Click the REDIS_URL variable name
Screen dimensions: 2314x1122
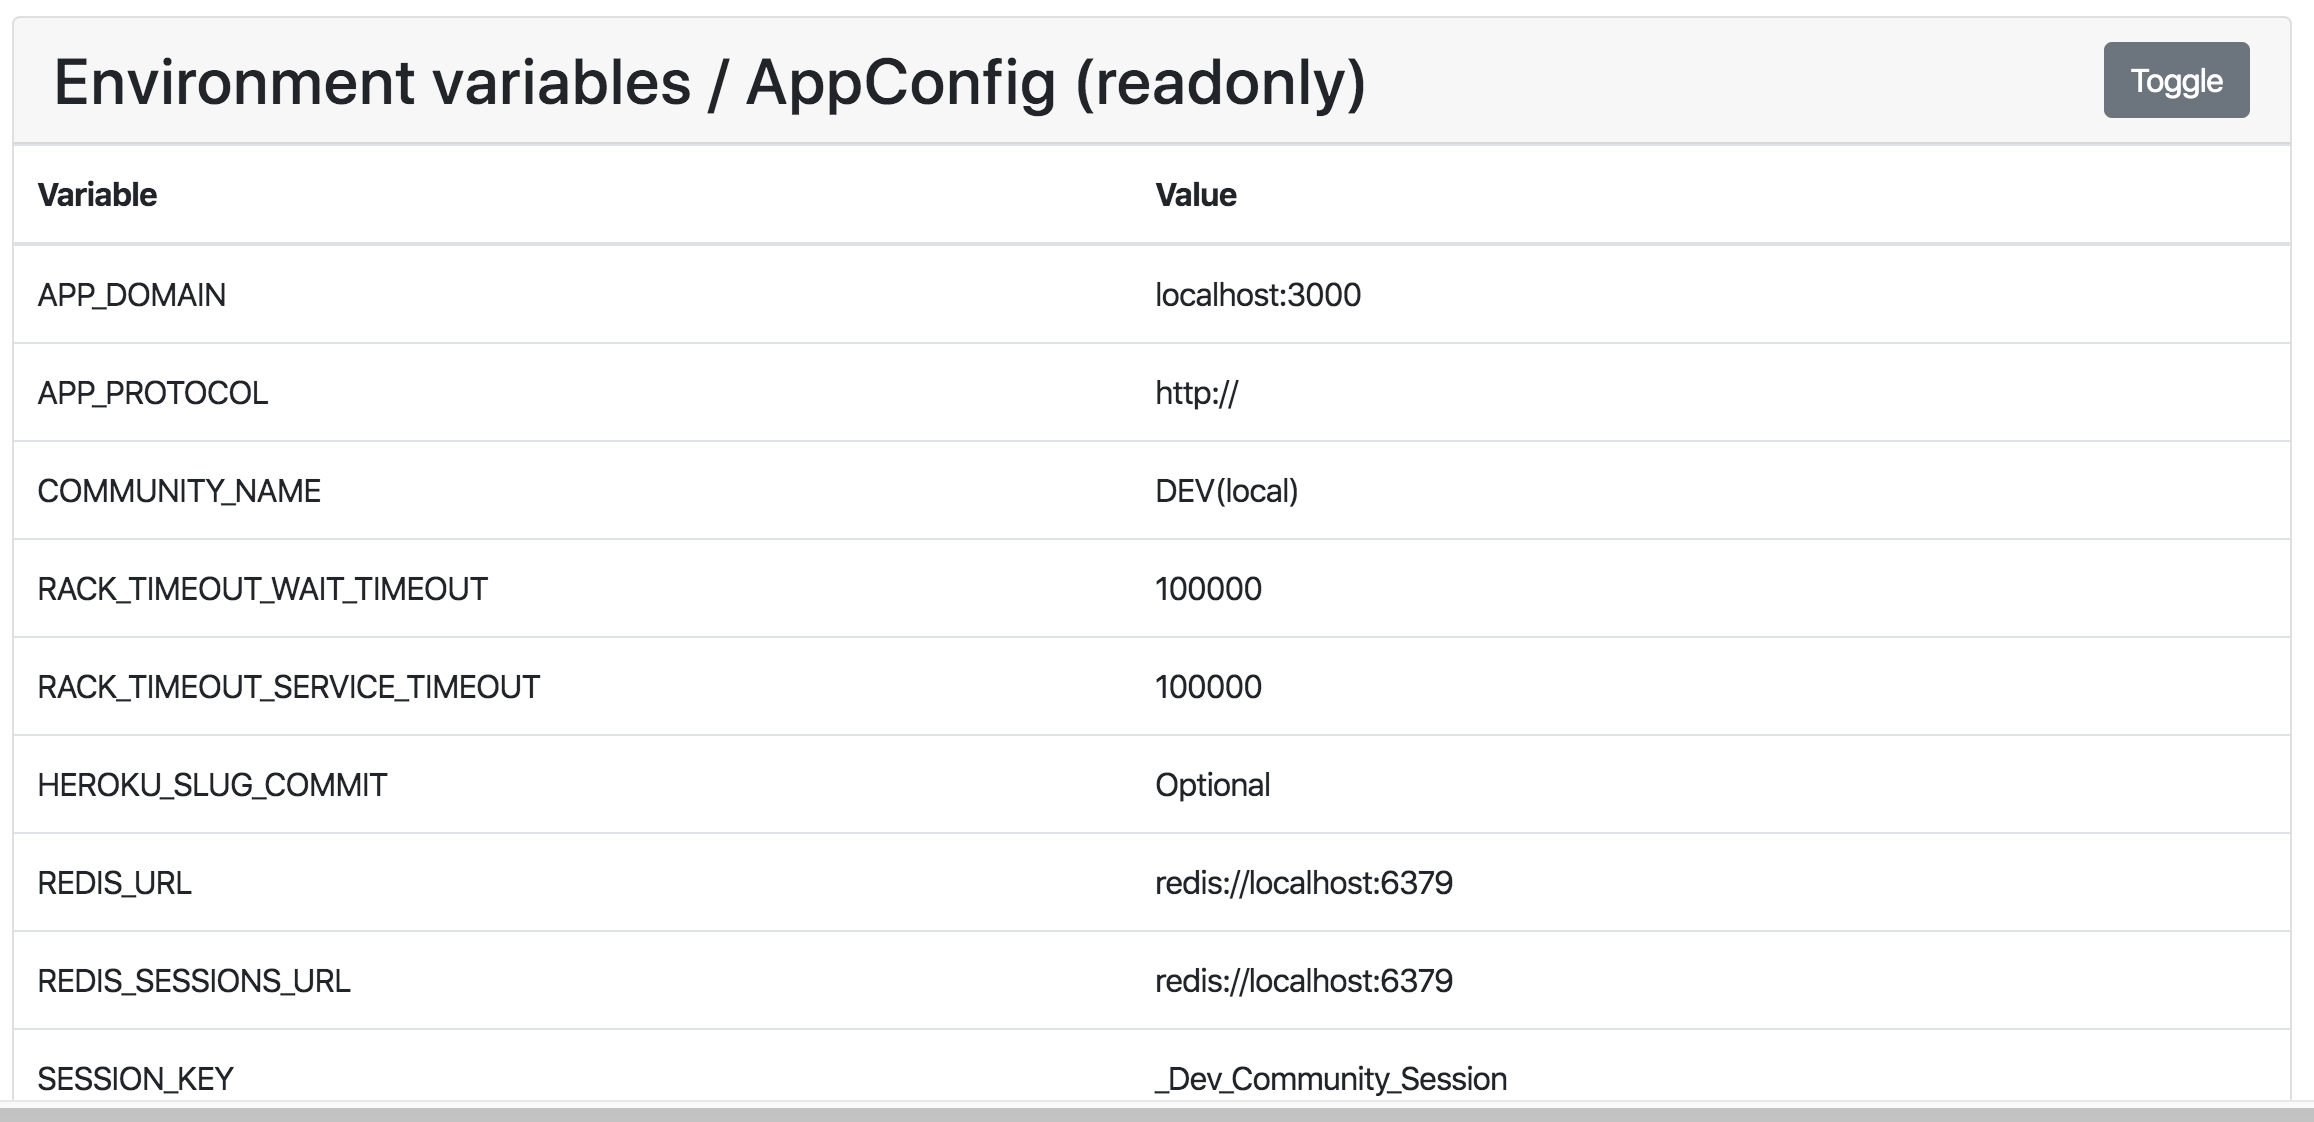[x=114, y=883]
